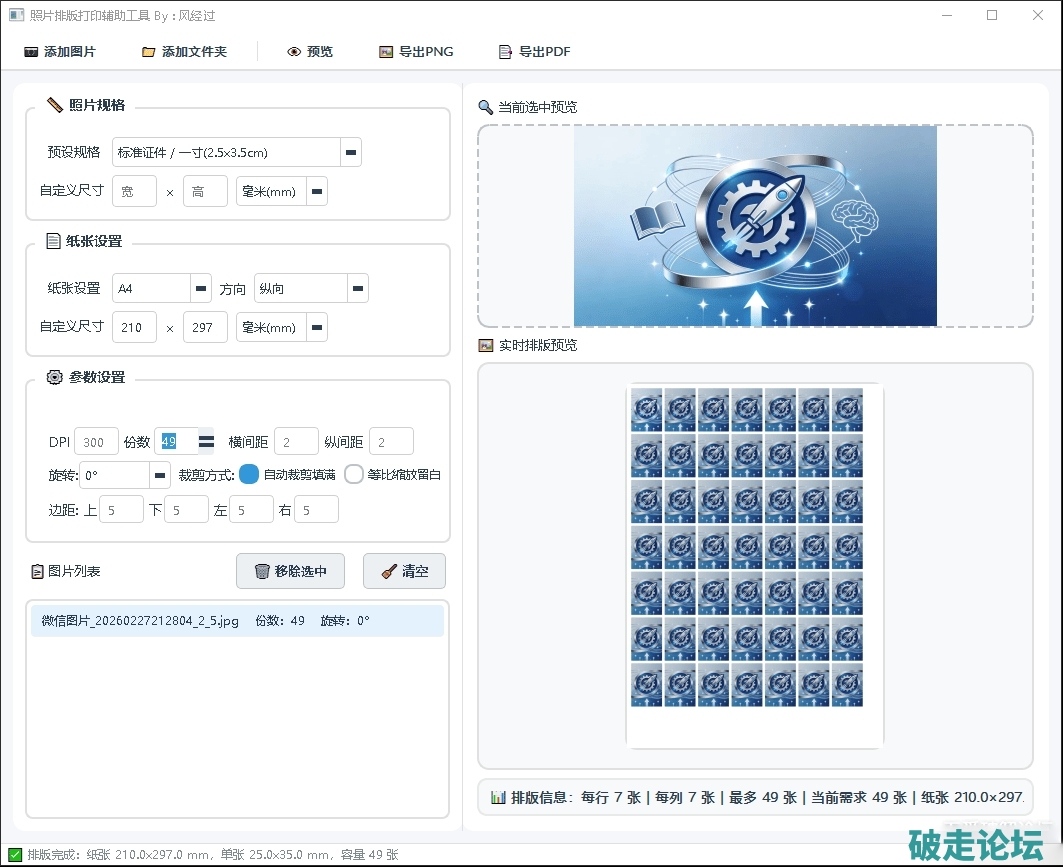Click the 份数 spinner arrows

tap(206, 441)
